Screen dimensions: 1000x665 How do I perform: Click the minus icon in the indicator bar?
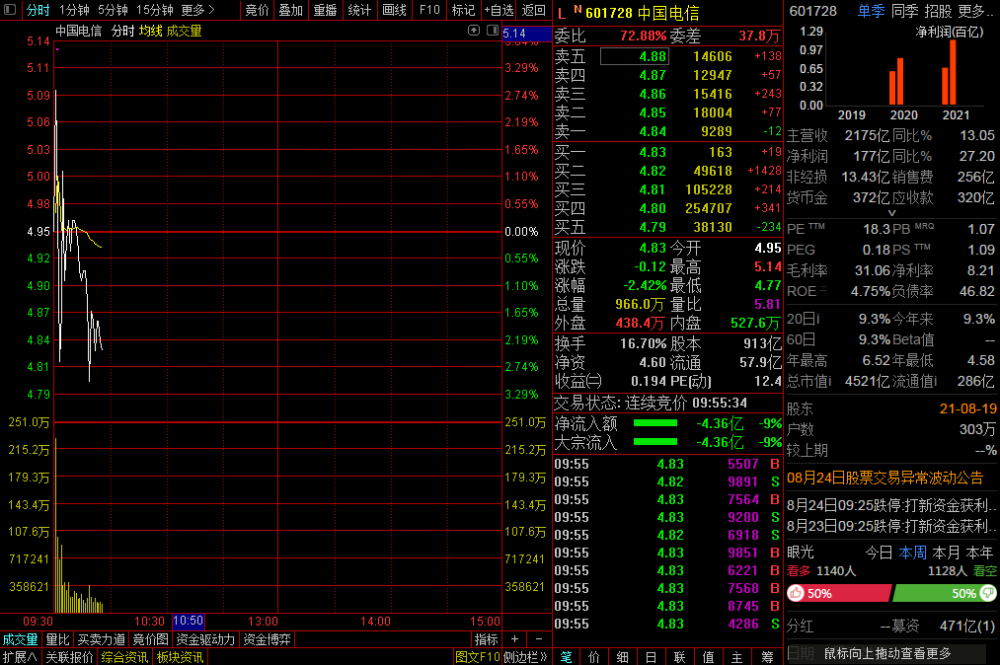pos(539,639)
